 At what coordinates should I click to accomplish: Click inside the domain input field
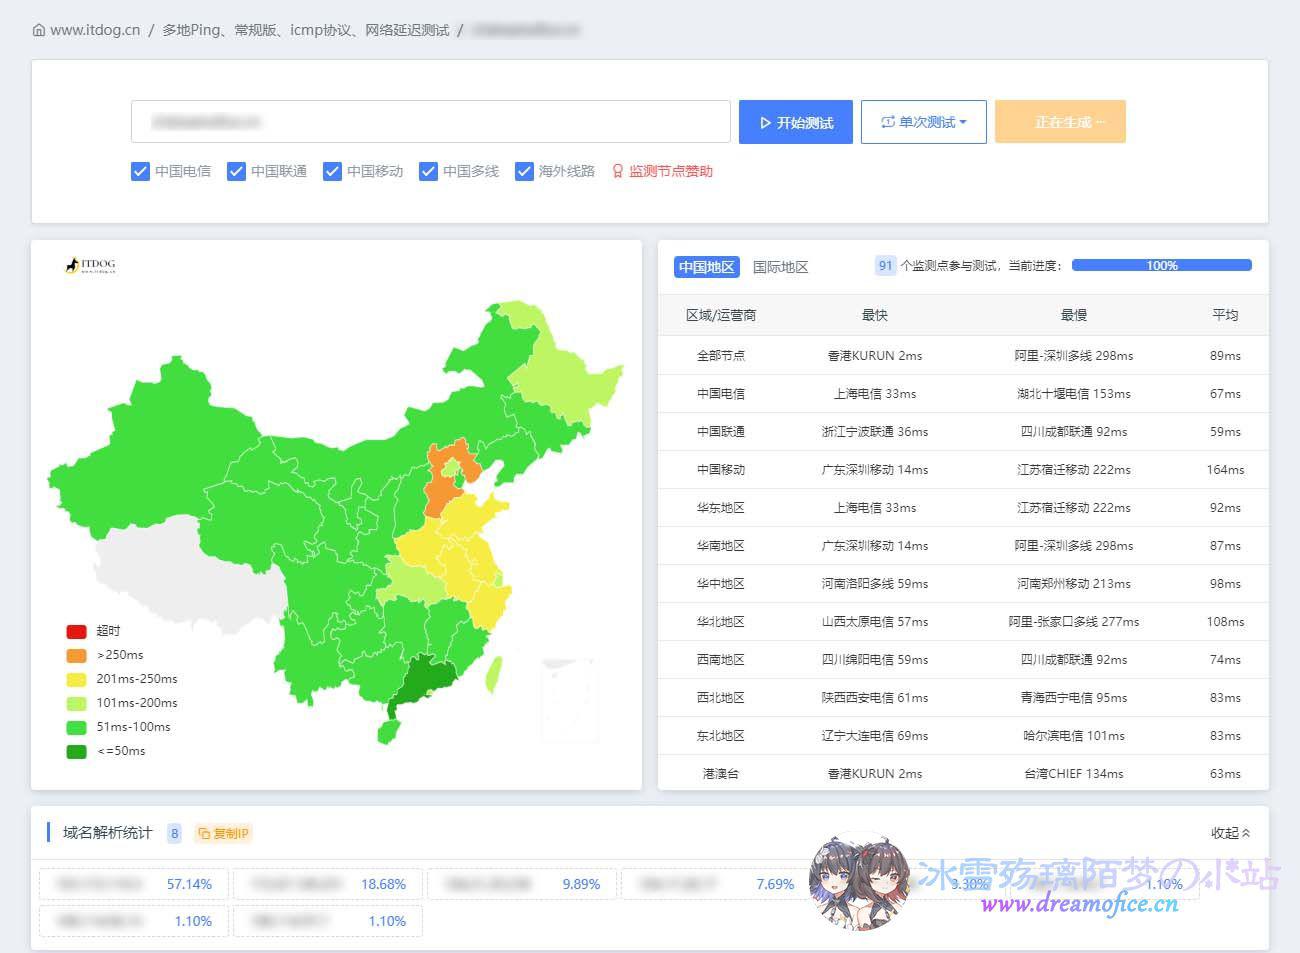click(430, 121)
